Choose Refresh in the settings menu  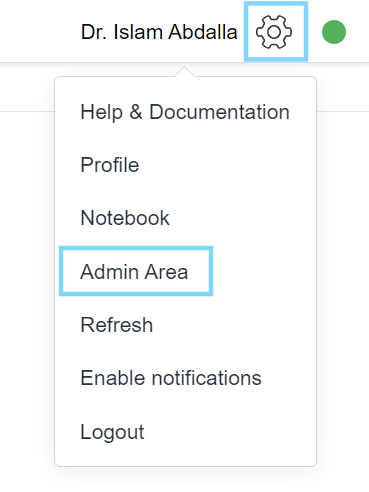(117, 325)
